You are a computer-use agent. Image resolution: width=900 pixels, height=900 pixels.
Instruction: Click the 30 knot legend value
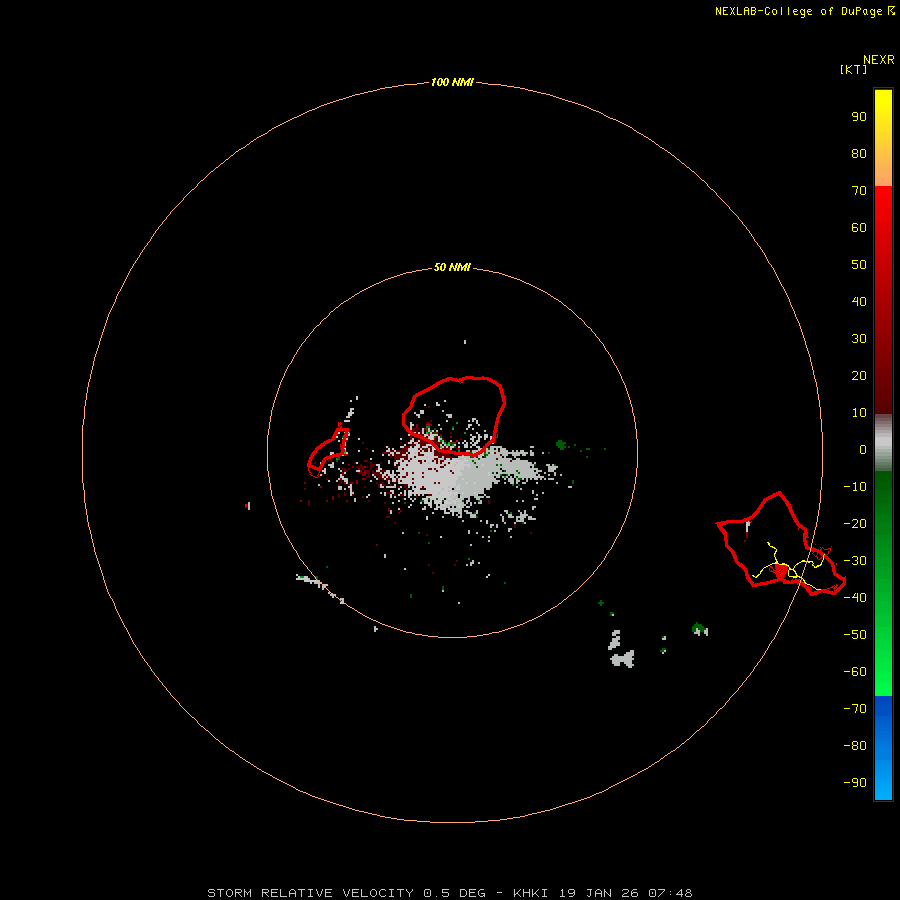859,339
